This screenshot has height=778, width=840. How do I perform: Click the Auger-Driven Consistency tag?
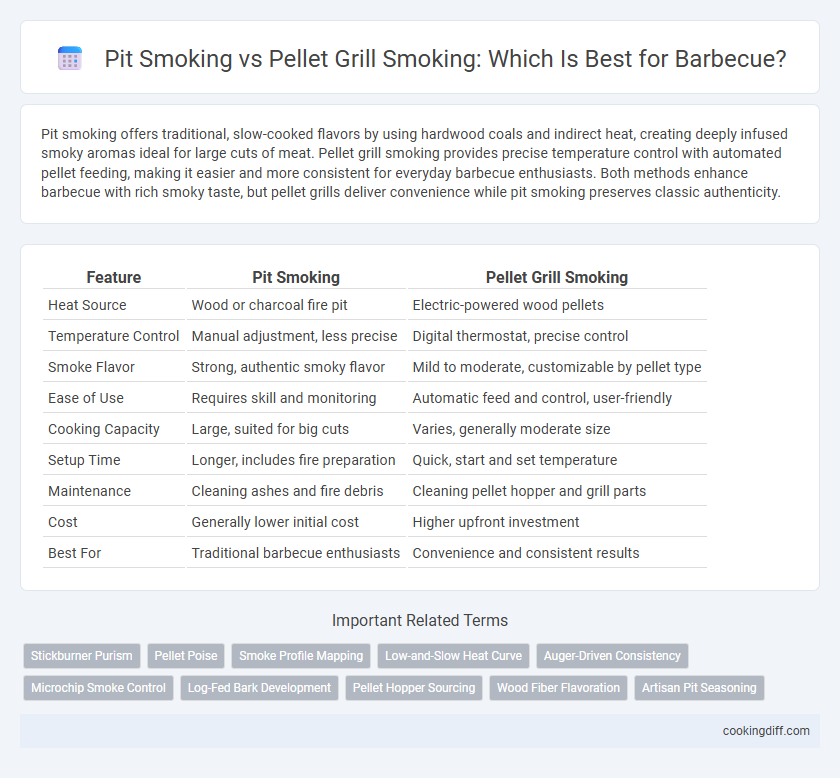pyautogui.click(x=612, y=656)
